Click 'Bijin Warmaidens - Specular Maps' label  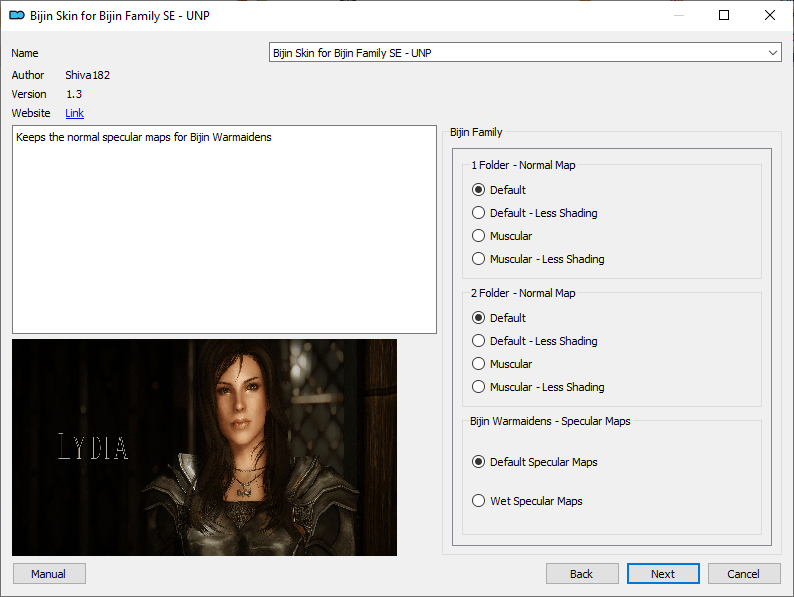[550, 421]
